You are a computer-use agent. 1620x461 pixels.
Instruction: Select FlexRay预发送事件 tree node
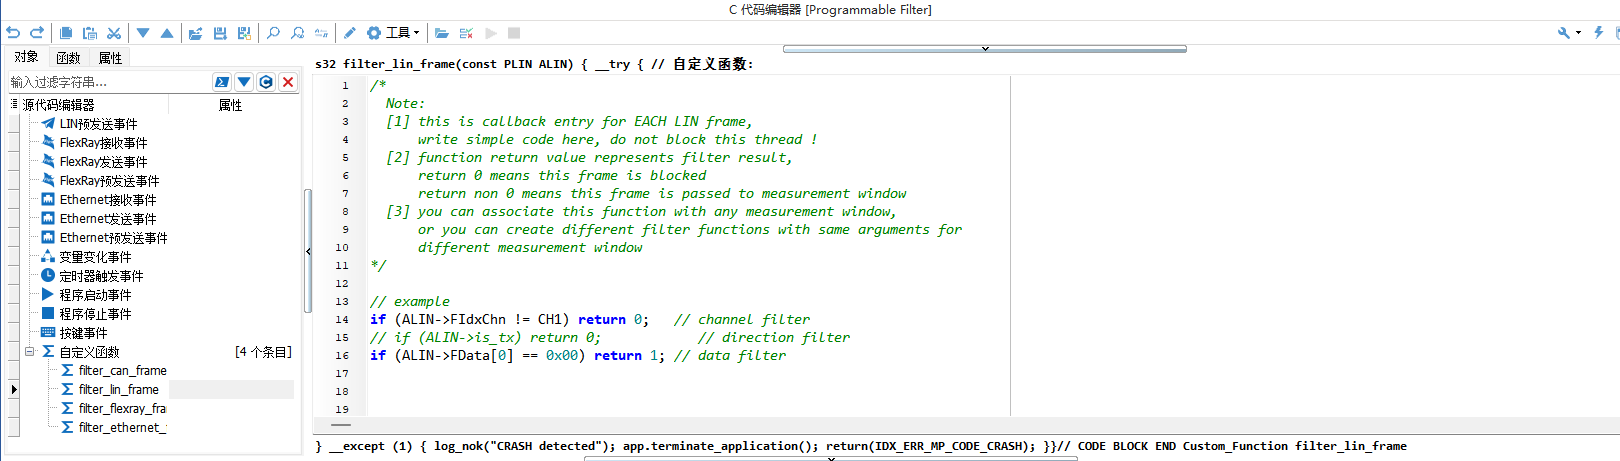pos(109,181)
